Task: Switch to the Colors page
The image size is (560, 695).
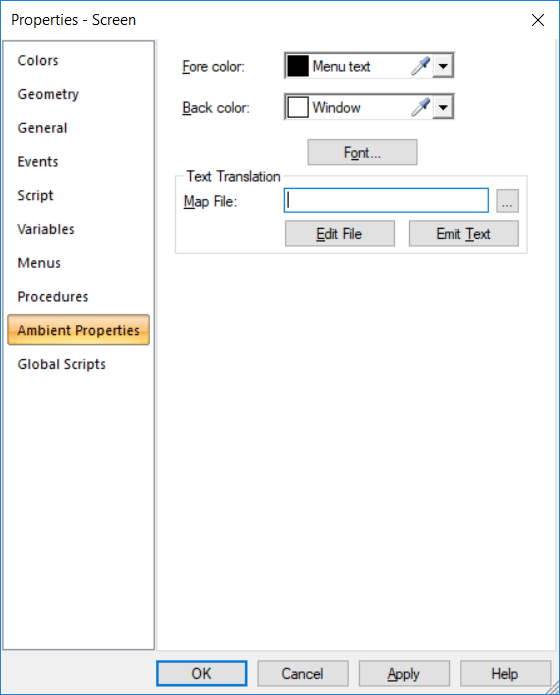Action: (x=38, y=60)
